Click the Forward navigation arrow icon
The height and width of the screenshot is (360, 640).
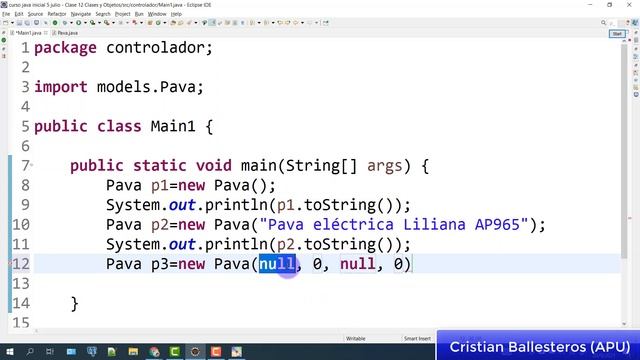(x=309, y=23)
